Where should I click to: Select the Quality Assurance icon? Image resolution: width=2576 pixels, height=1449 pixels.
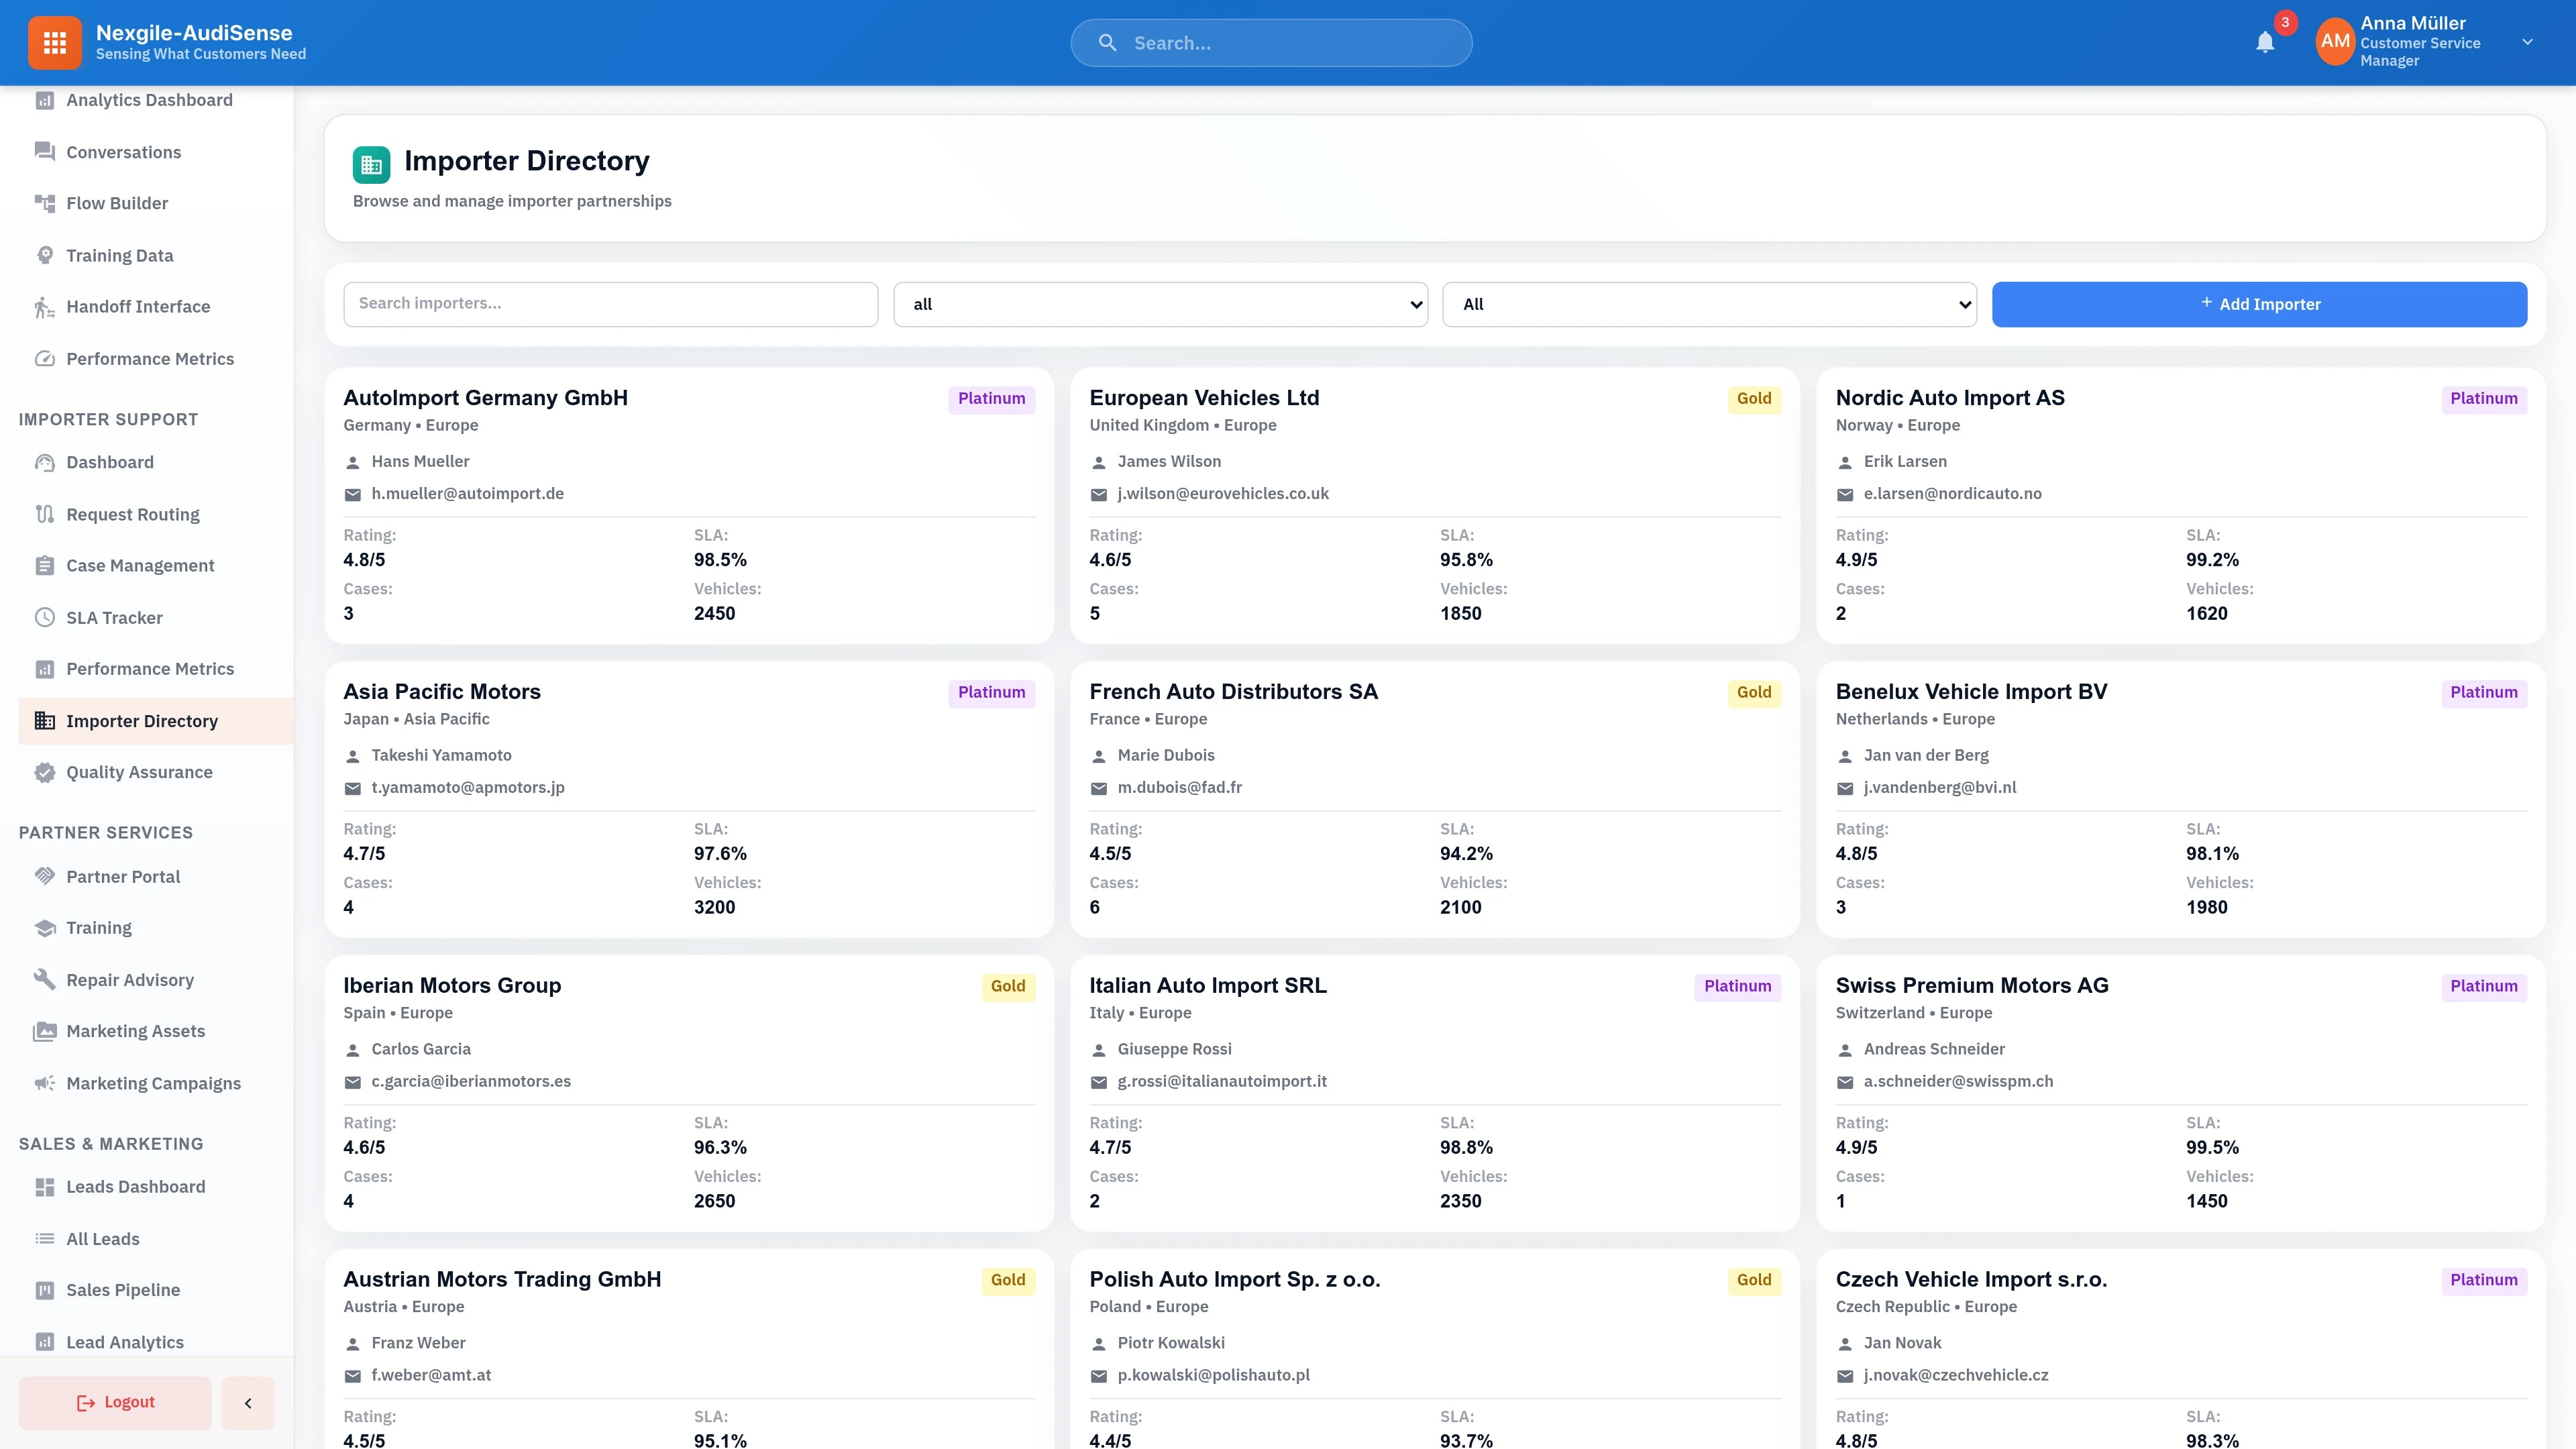(44, 772)
